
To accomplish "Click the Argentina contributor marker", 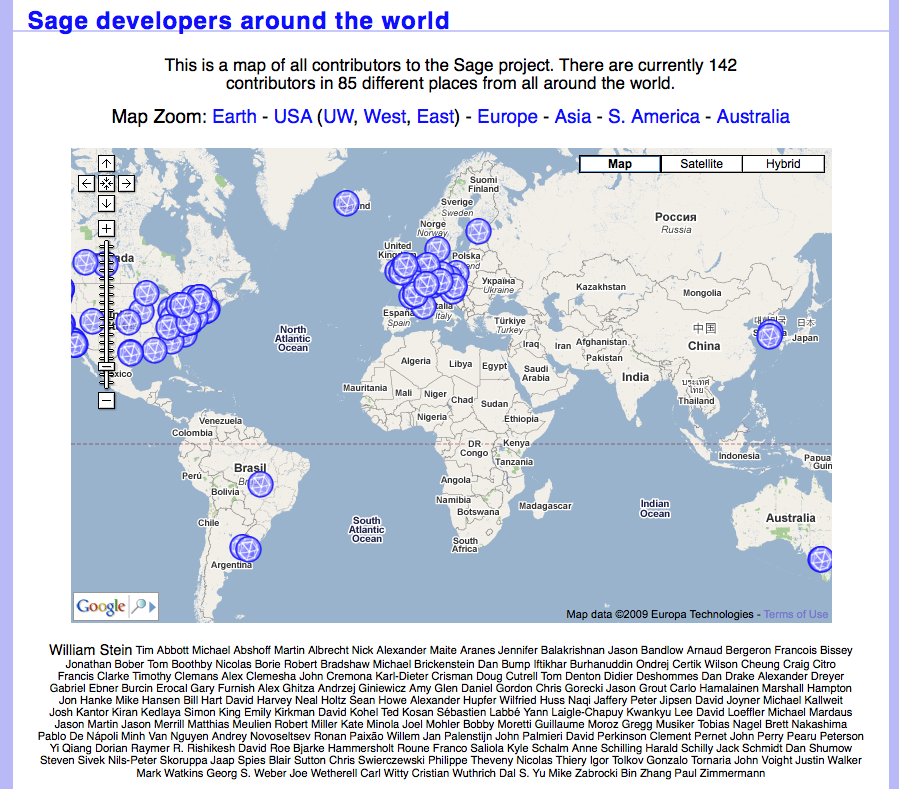I will 247,548.
